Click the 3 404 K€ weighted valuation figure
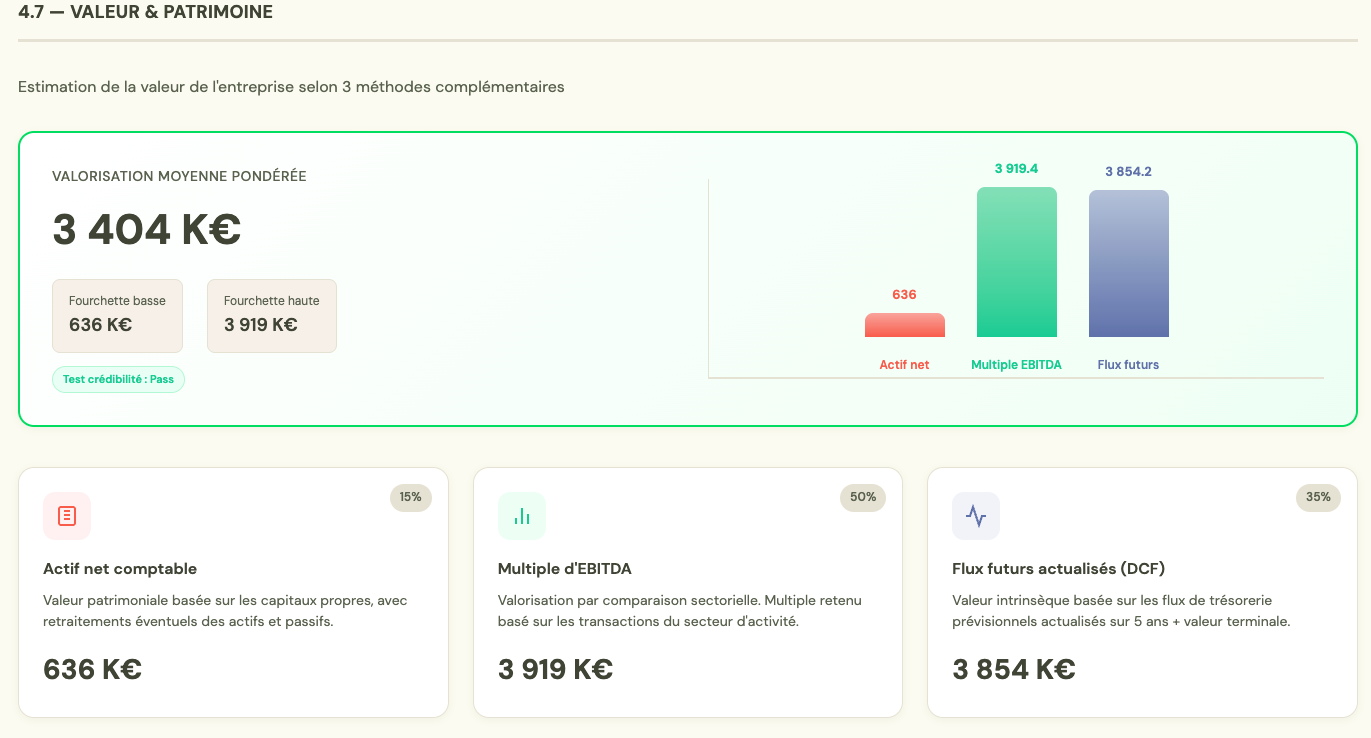 click(x=147, y=230)
